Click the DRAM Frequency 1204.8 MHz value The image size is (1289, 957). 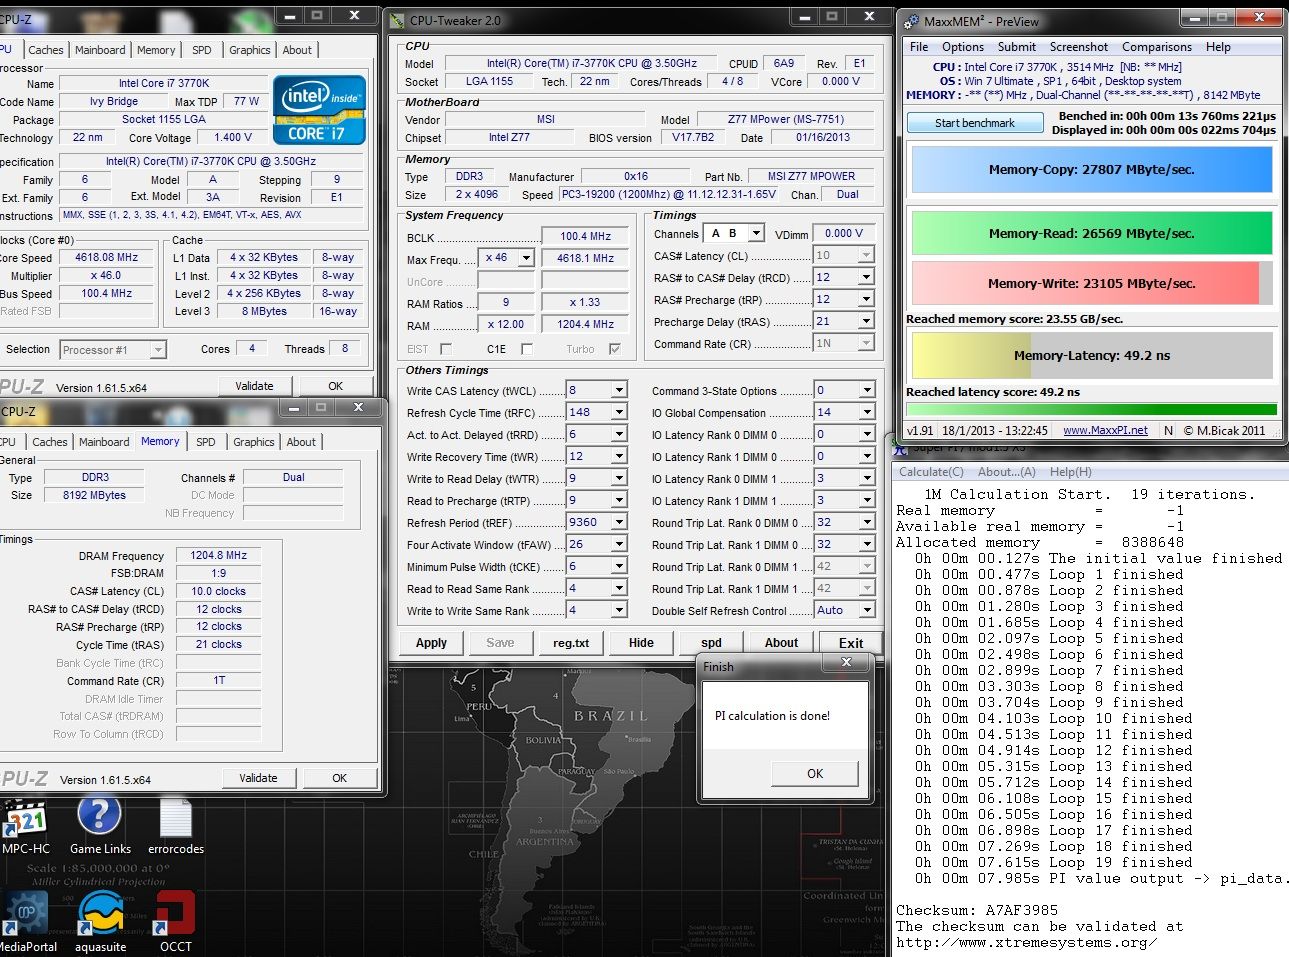[x=219, y=555]
